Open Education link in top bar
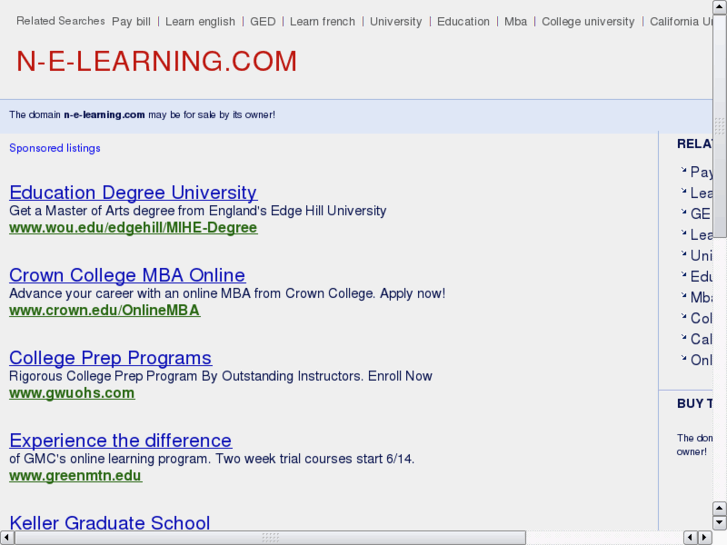 pos(463,22)
